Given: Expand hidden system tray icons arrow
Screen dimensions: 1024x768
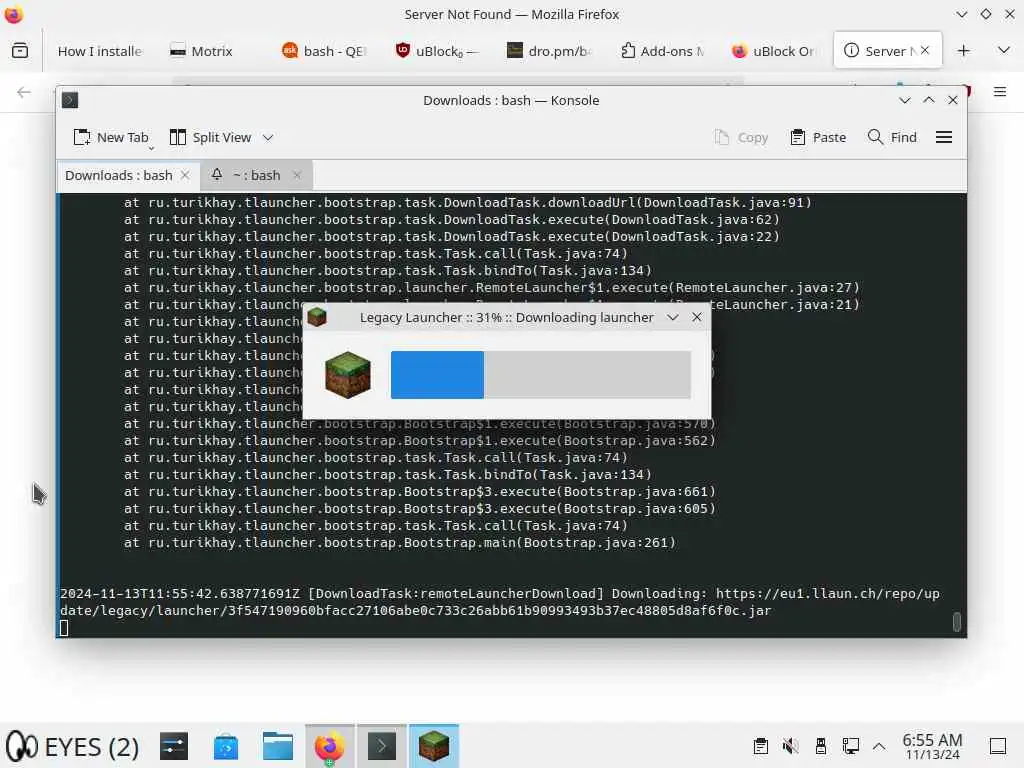Looking at the screenshot, I should click(879, 746).
